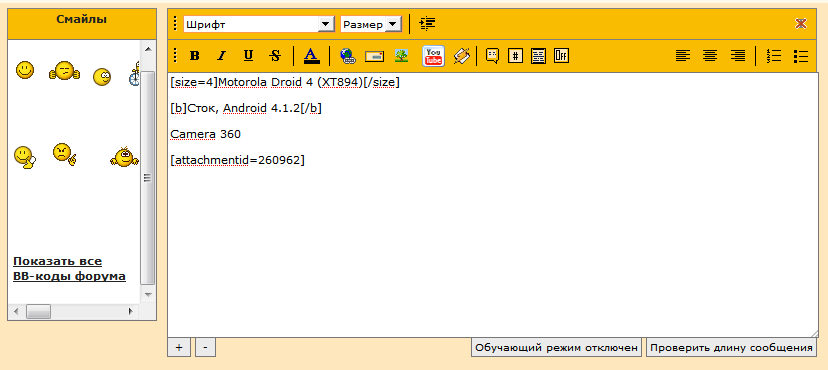Screen dimensions: 828x370
Task: Insert the wide-eyed looking sideways smiley
Action: [102, 77]
